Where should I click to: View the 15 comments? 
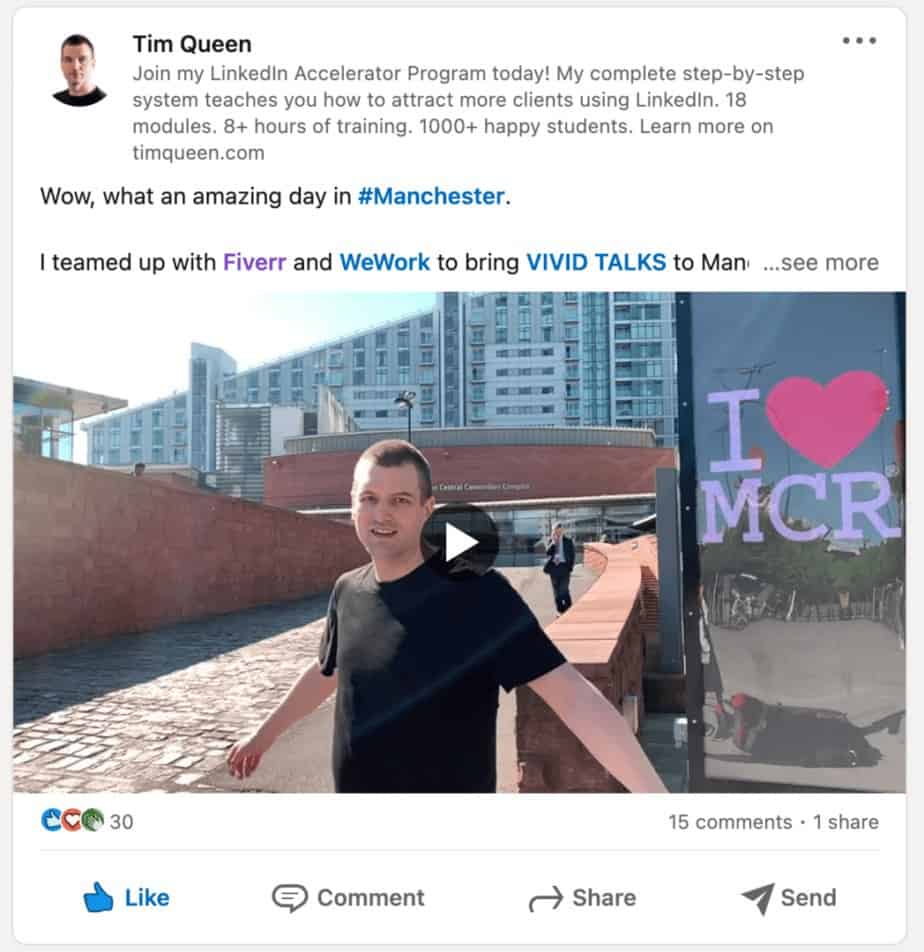[x=730, y=822]
